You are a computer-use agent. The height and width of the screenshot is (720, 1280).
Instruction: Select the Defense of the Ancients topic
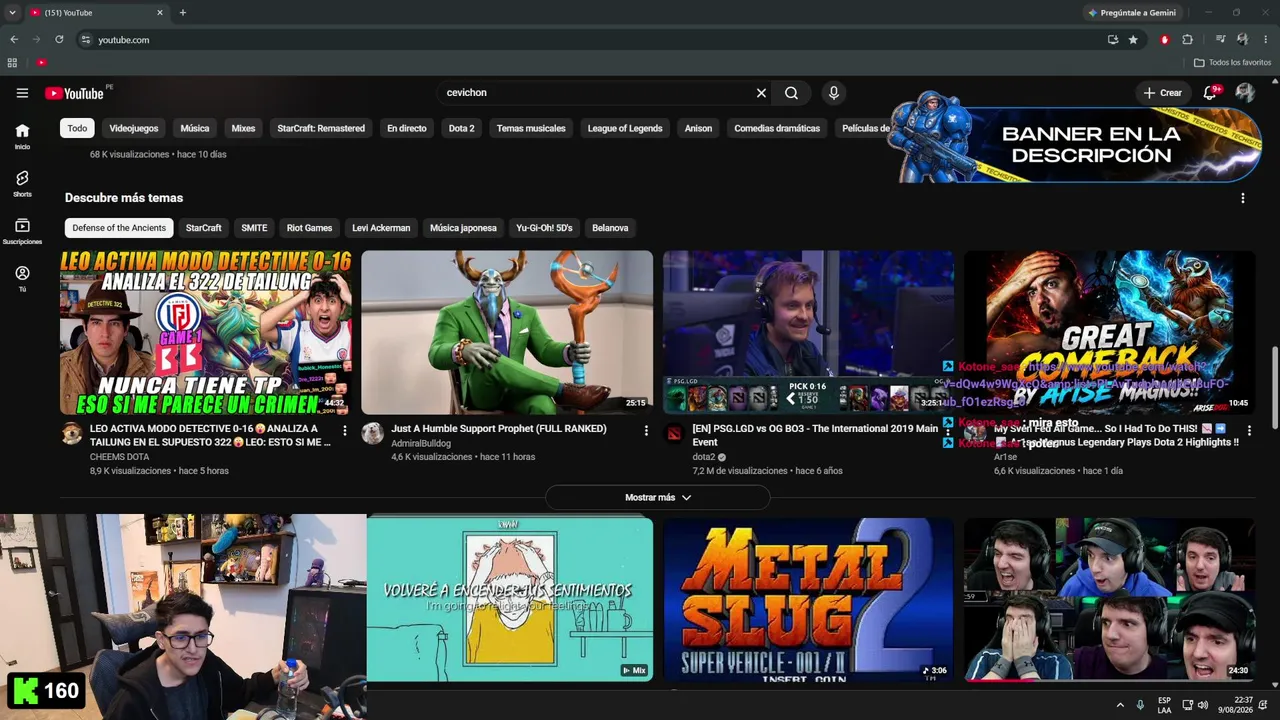[119, 228]
